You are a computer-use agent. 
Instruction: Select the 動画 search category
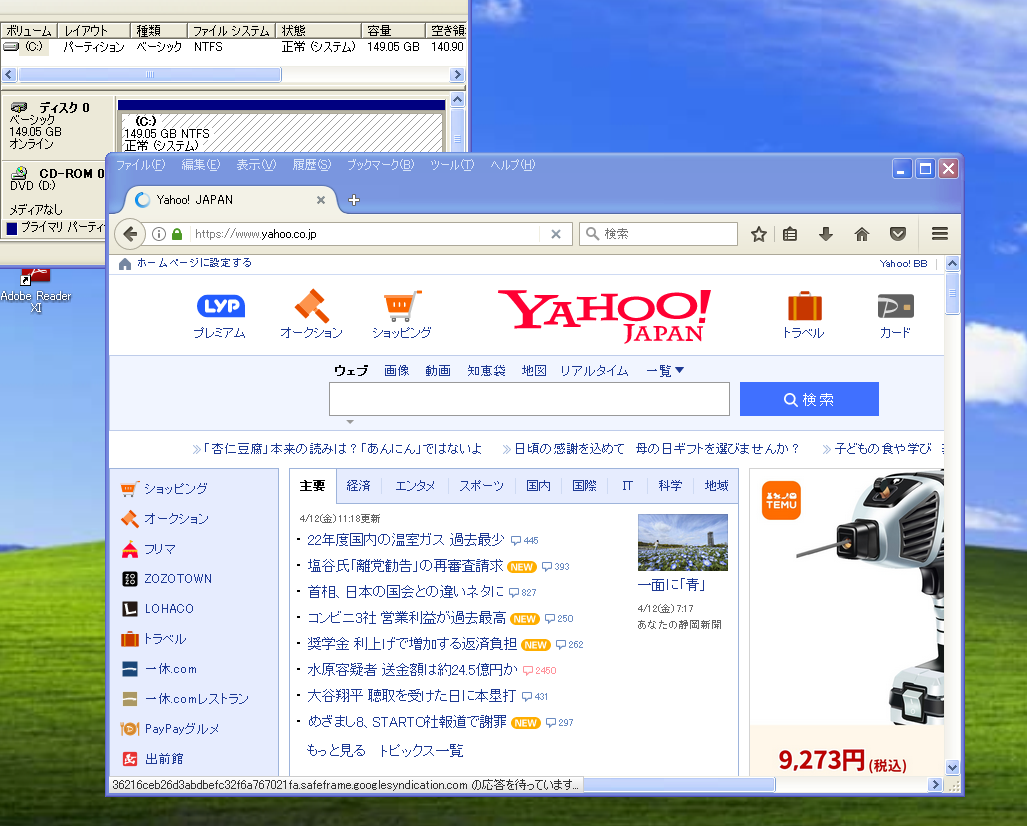pyautogui.click(x=438, y=371)
